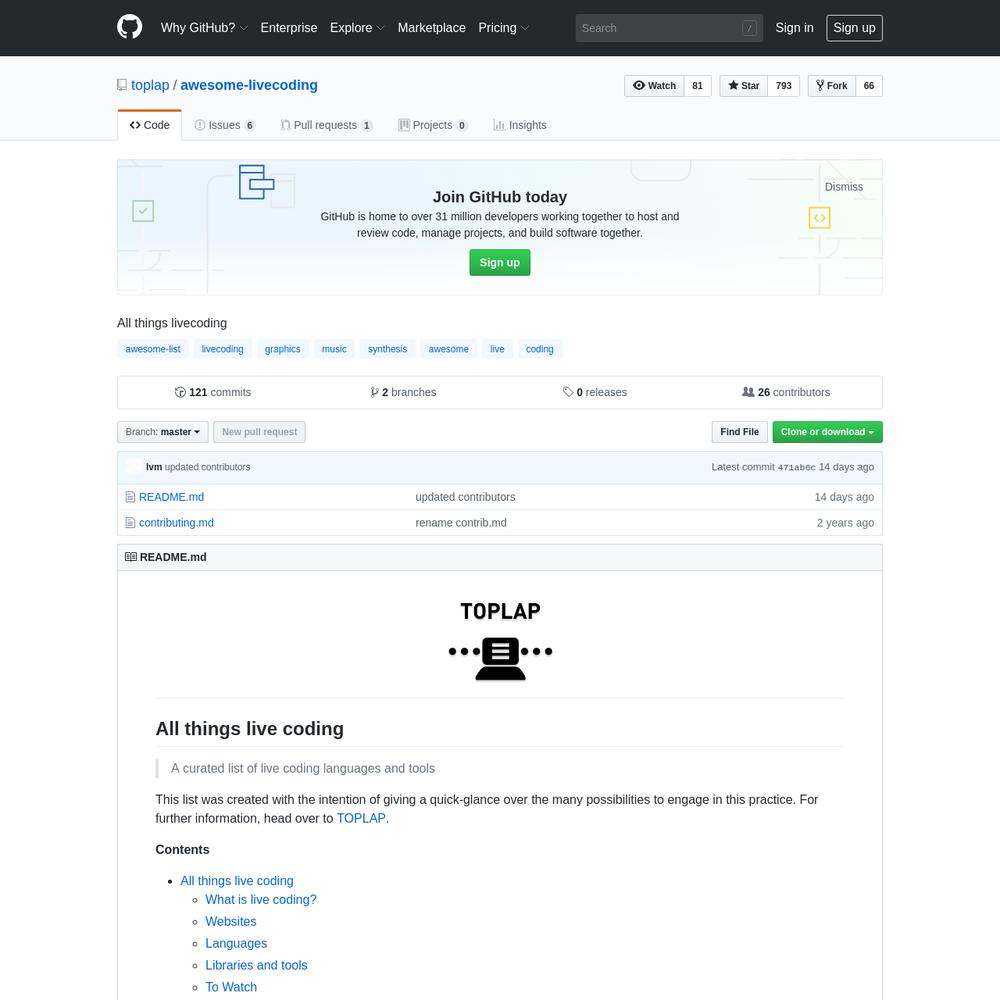Jump to 'Libraries and tools' section
The width and height of the screenshot is (1000, 1000).
pyautogui.click(x=256, y=965)
